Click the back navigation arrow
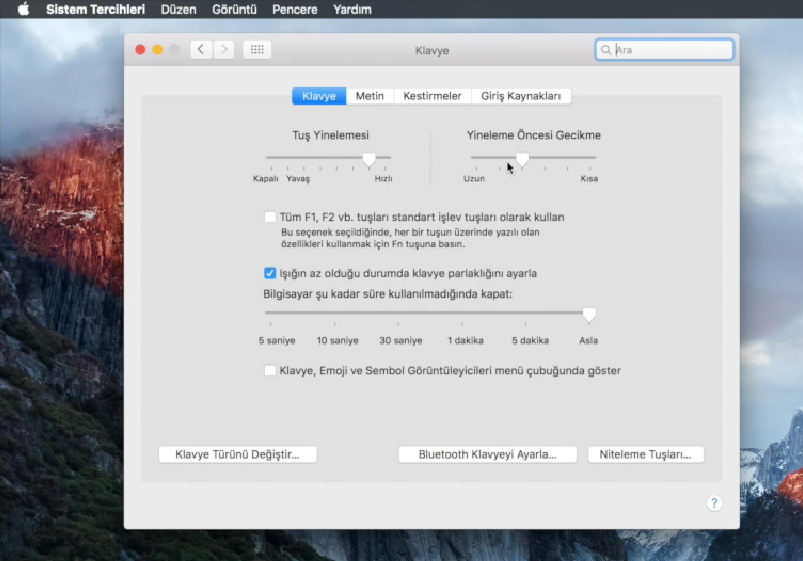The width and height of the screenshot is (803, 561). tap(201, 49)
